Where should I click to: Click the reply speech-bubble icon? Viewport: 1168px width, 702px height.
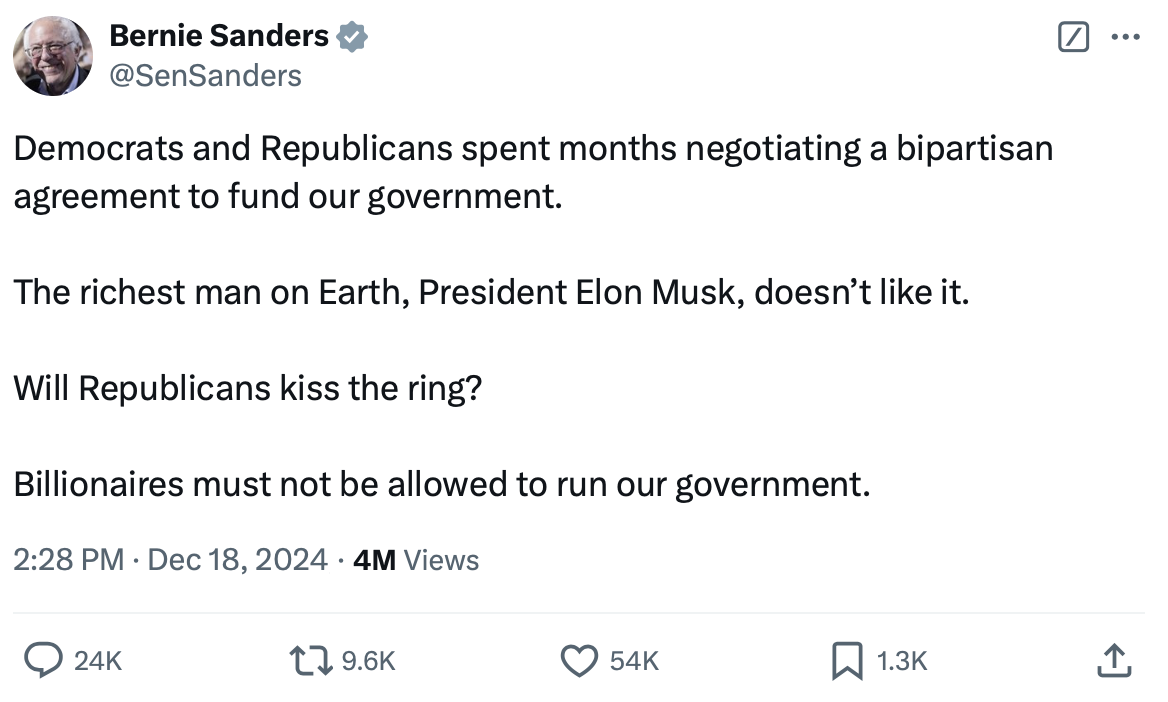tap(43, 659)
